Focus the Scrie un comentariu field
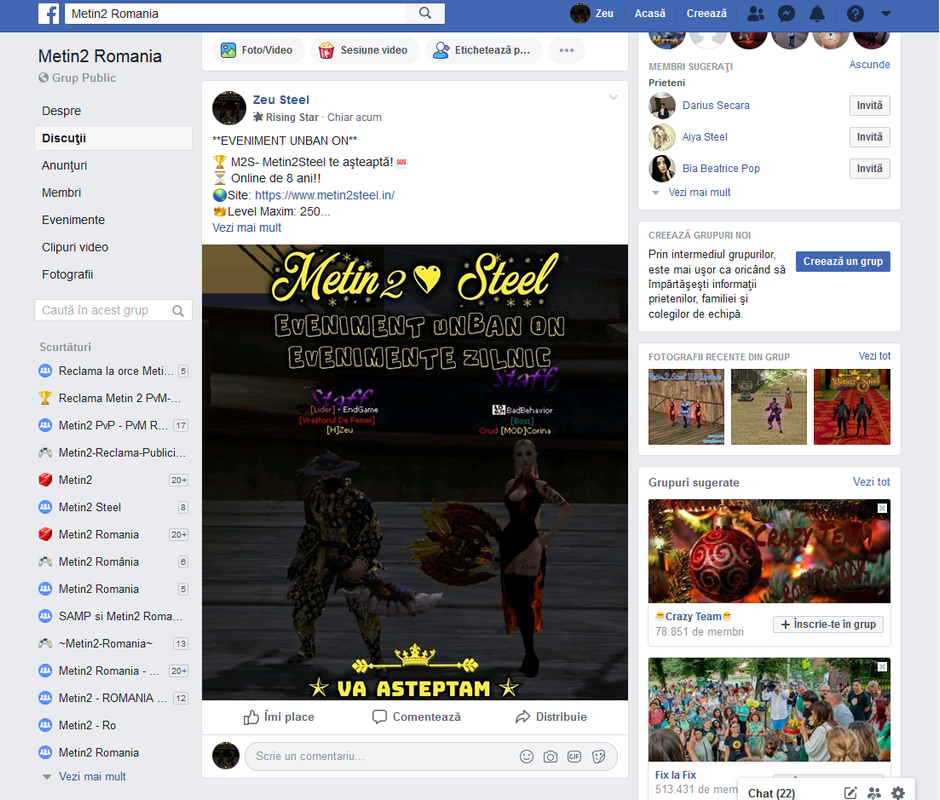The image size is (940, 800). (384, 757)
